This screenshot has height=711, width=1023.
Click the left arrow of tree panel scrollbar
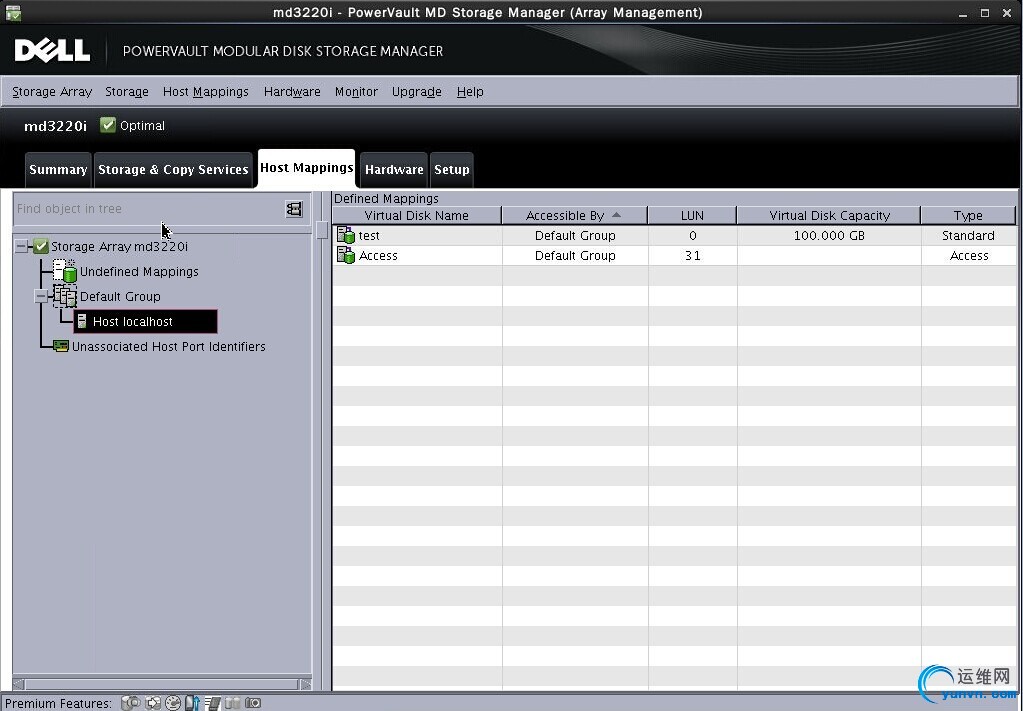pyautogui.click(x=19, y=684)
